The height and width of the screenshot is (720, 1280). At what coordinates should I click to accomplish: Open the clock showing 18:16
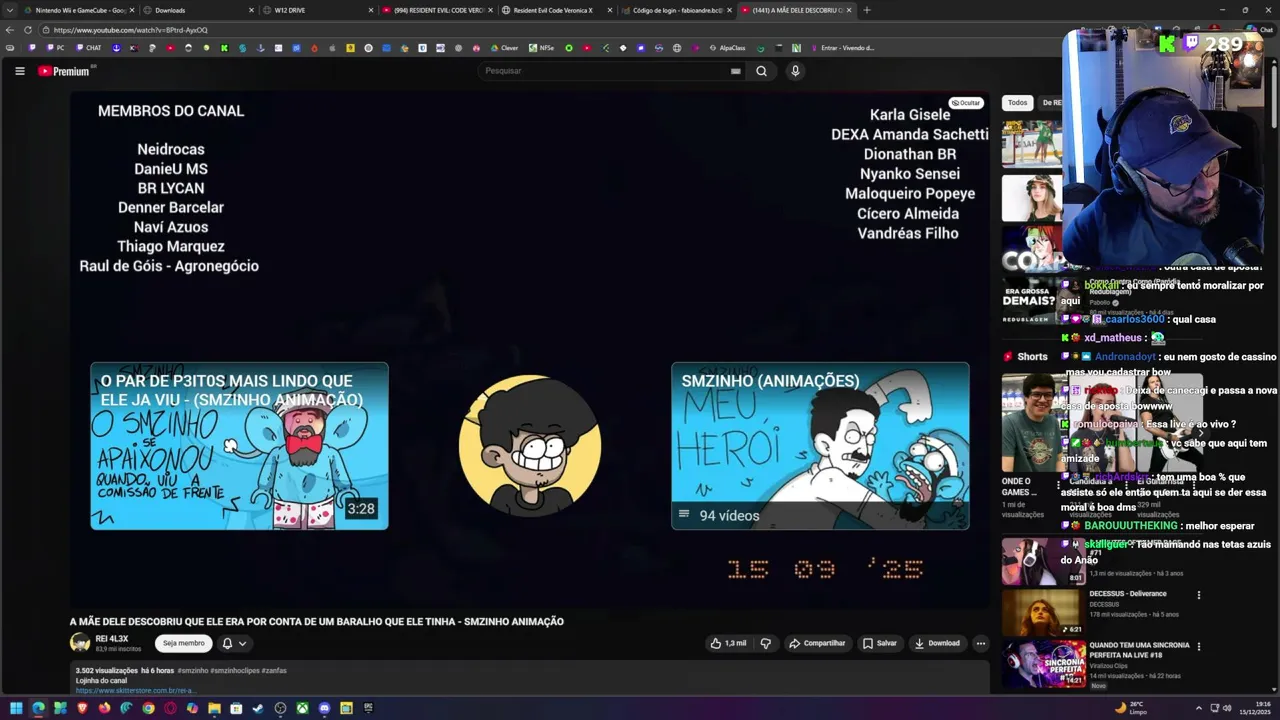[1257, 708]
